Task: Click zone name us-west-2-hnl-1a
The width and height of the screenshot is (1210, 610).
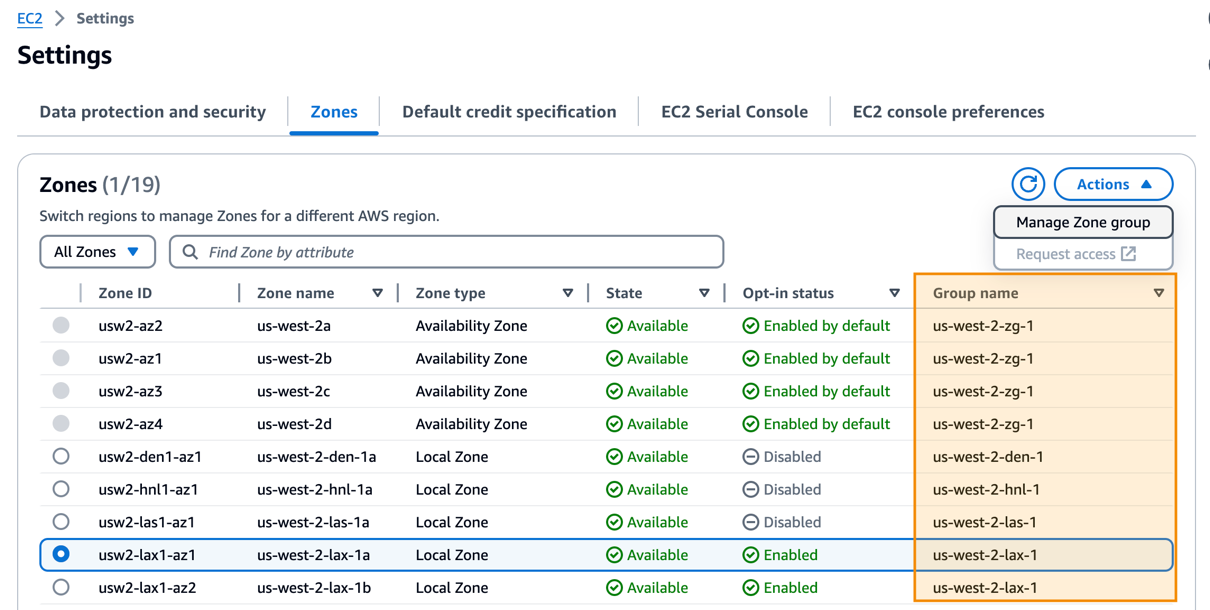Action: [315, 490]
